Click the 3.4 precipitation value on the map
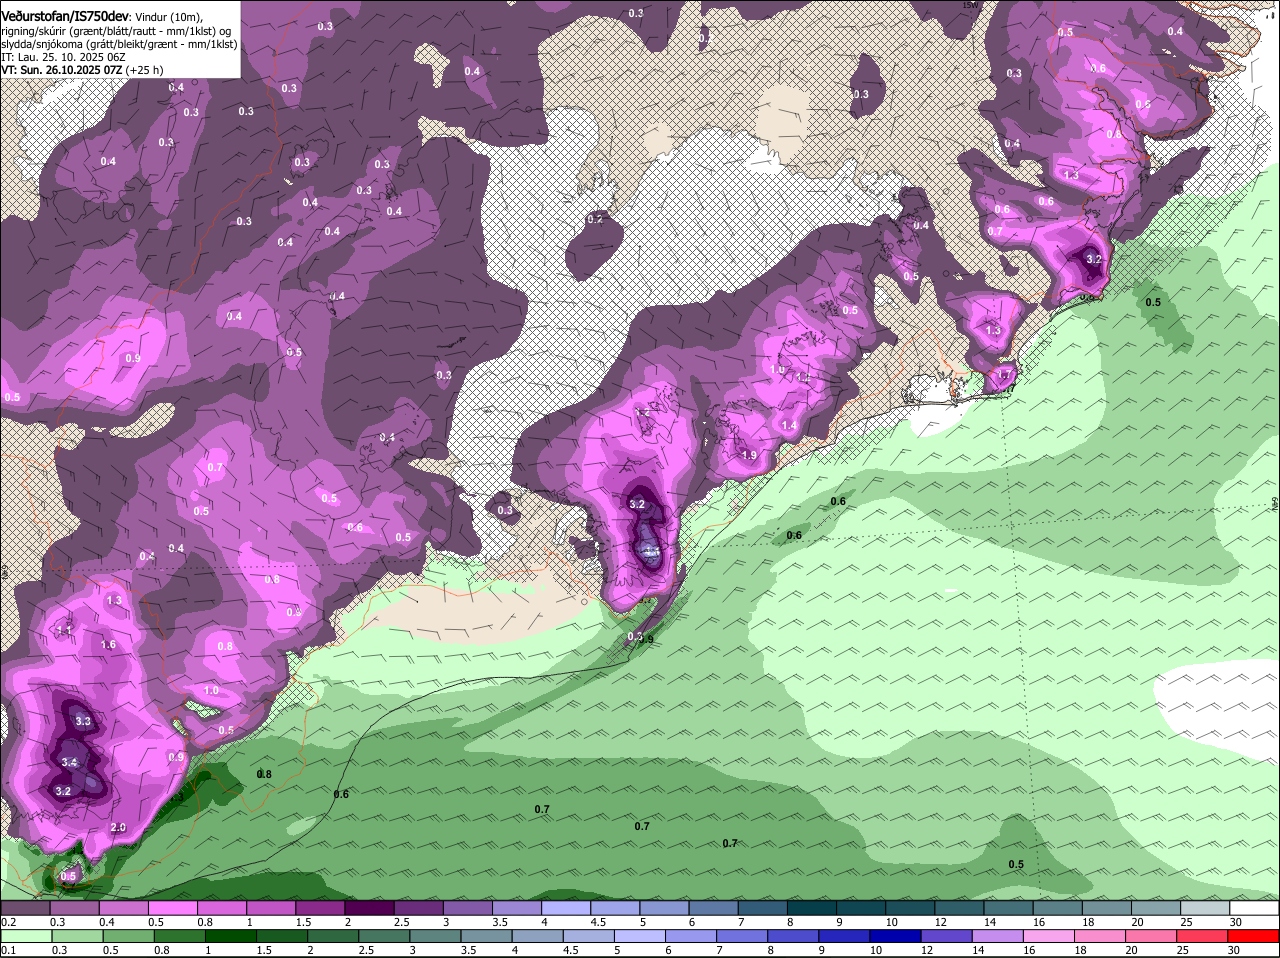Viewport: 1280px width, 958px height. pyautogui.click(x=69, y=762)
